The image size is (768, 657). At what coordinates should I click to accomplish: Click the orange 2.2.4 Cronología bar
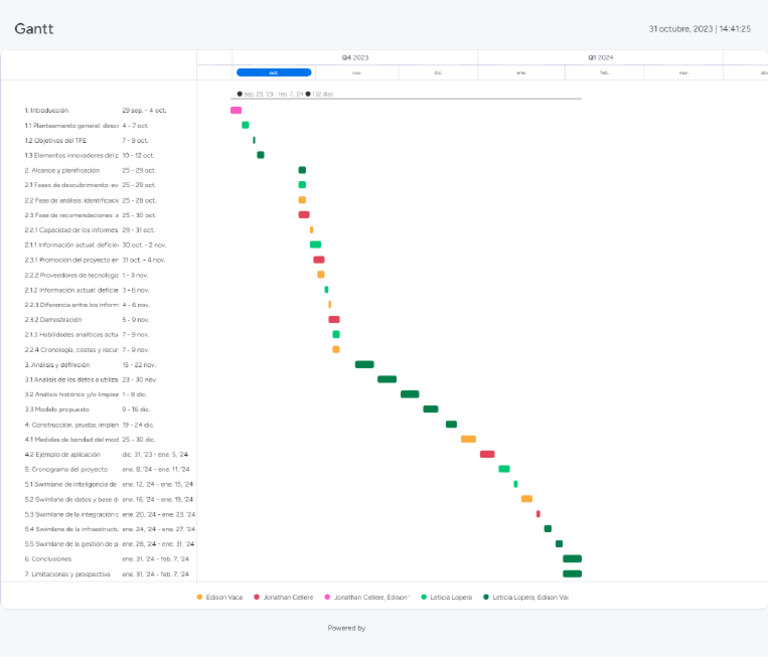click(x=336, y=349)
